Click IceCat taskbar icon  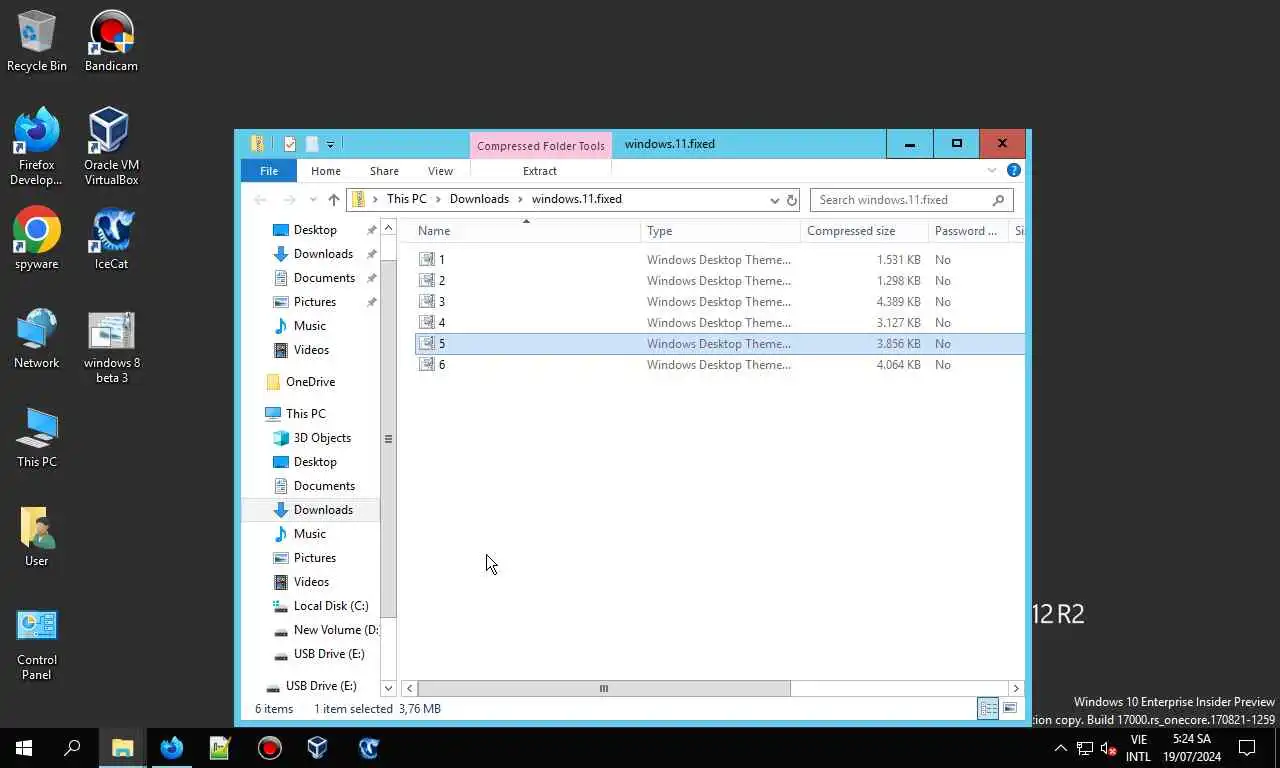[x=367, y=748]
